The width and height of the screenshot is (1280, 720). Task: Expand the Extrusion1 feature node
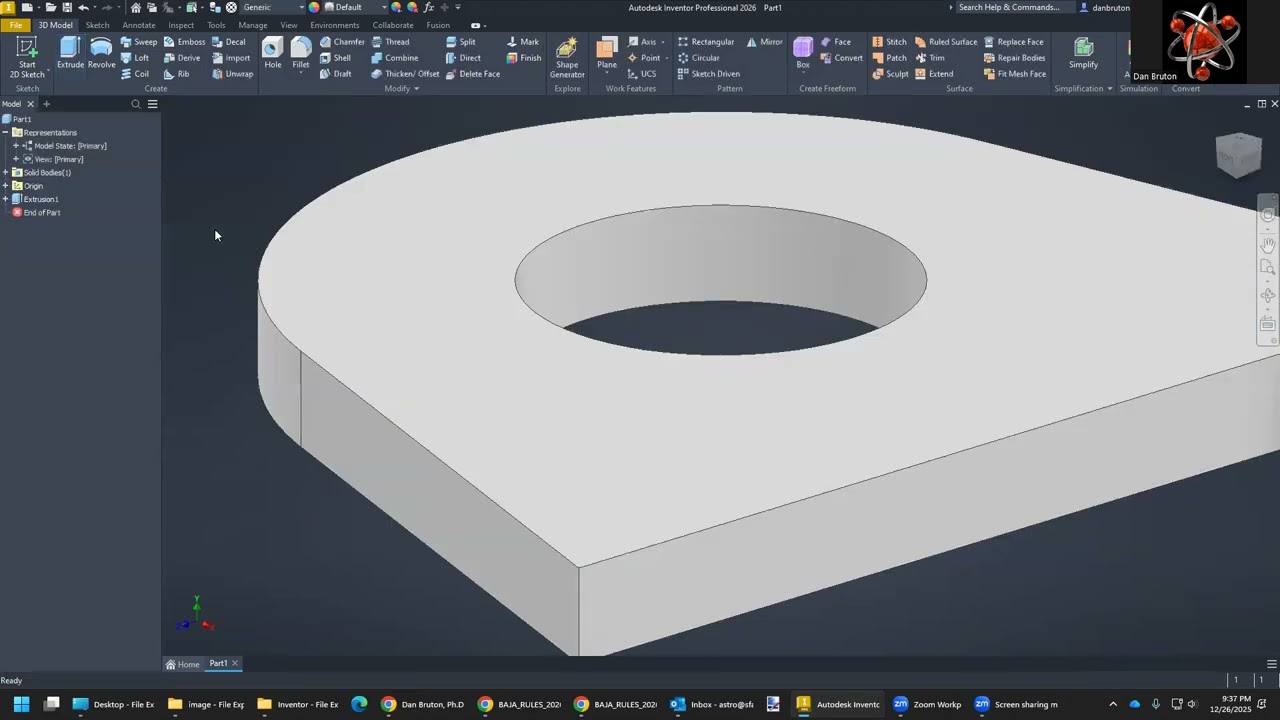[6, 199]
